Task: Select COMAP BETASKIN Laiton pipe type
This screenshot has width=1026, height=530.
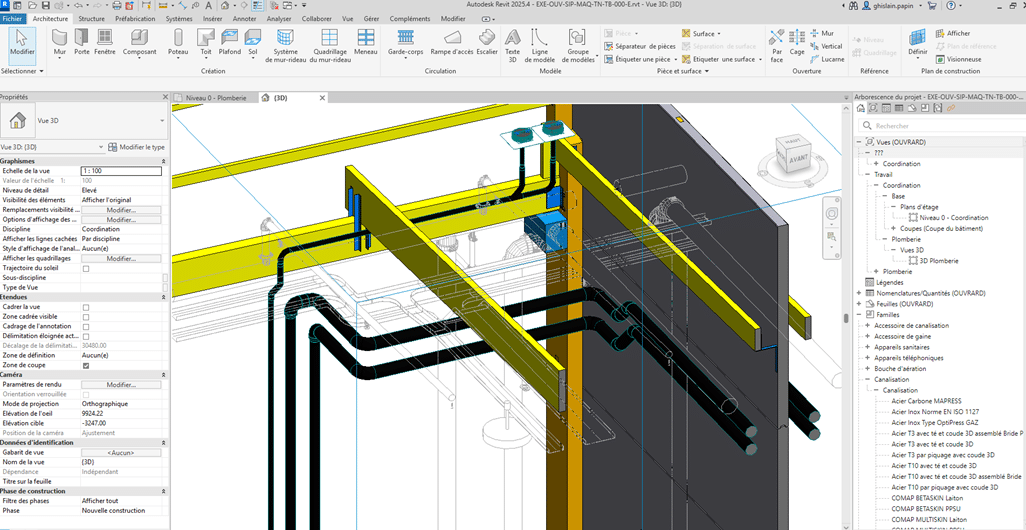Action: coord(927,498)
